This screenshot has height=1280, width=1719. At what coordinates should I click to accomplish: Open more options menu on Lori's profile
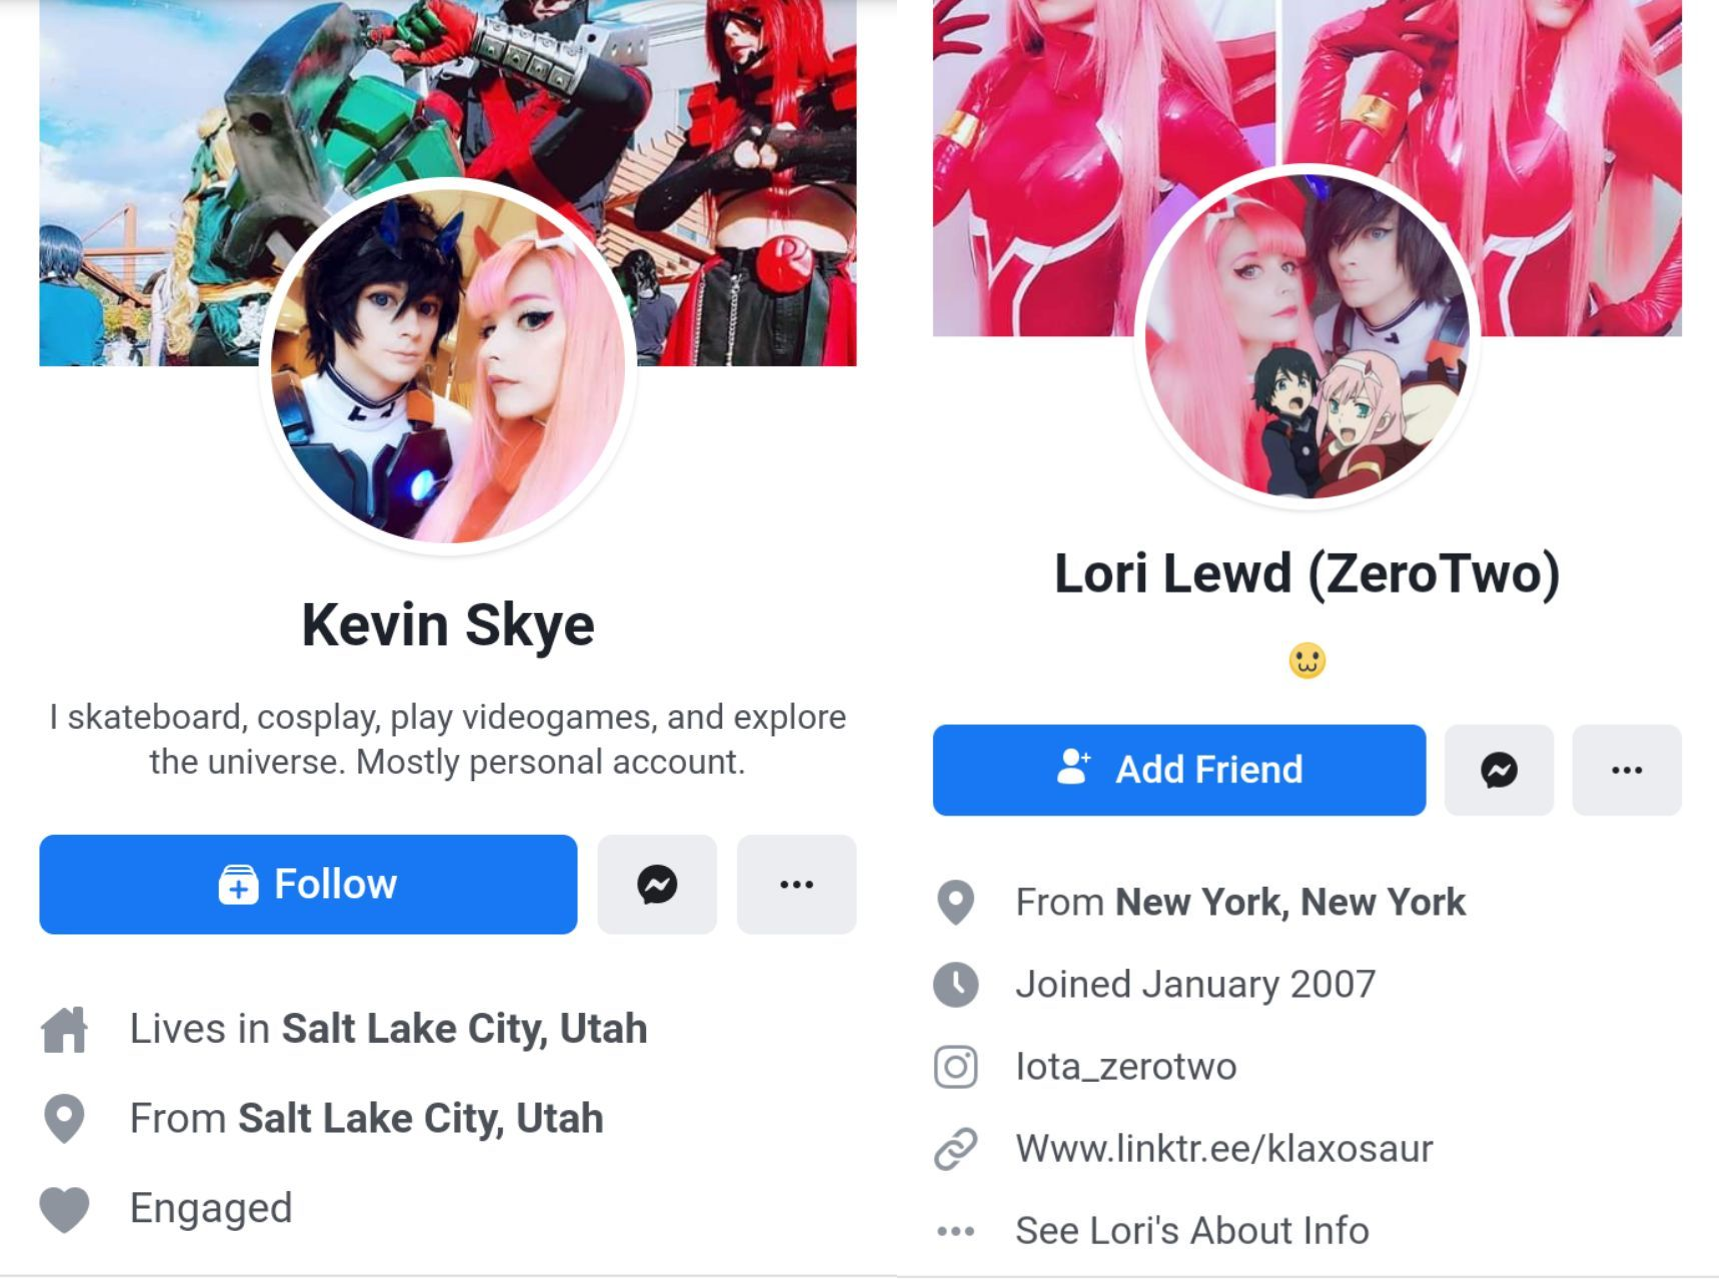(1627, 770)
